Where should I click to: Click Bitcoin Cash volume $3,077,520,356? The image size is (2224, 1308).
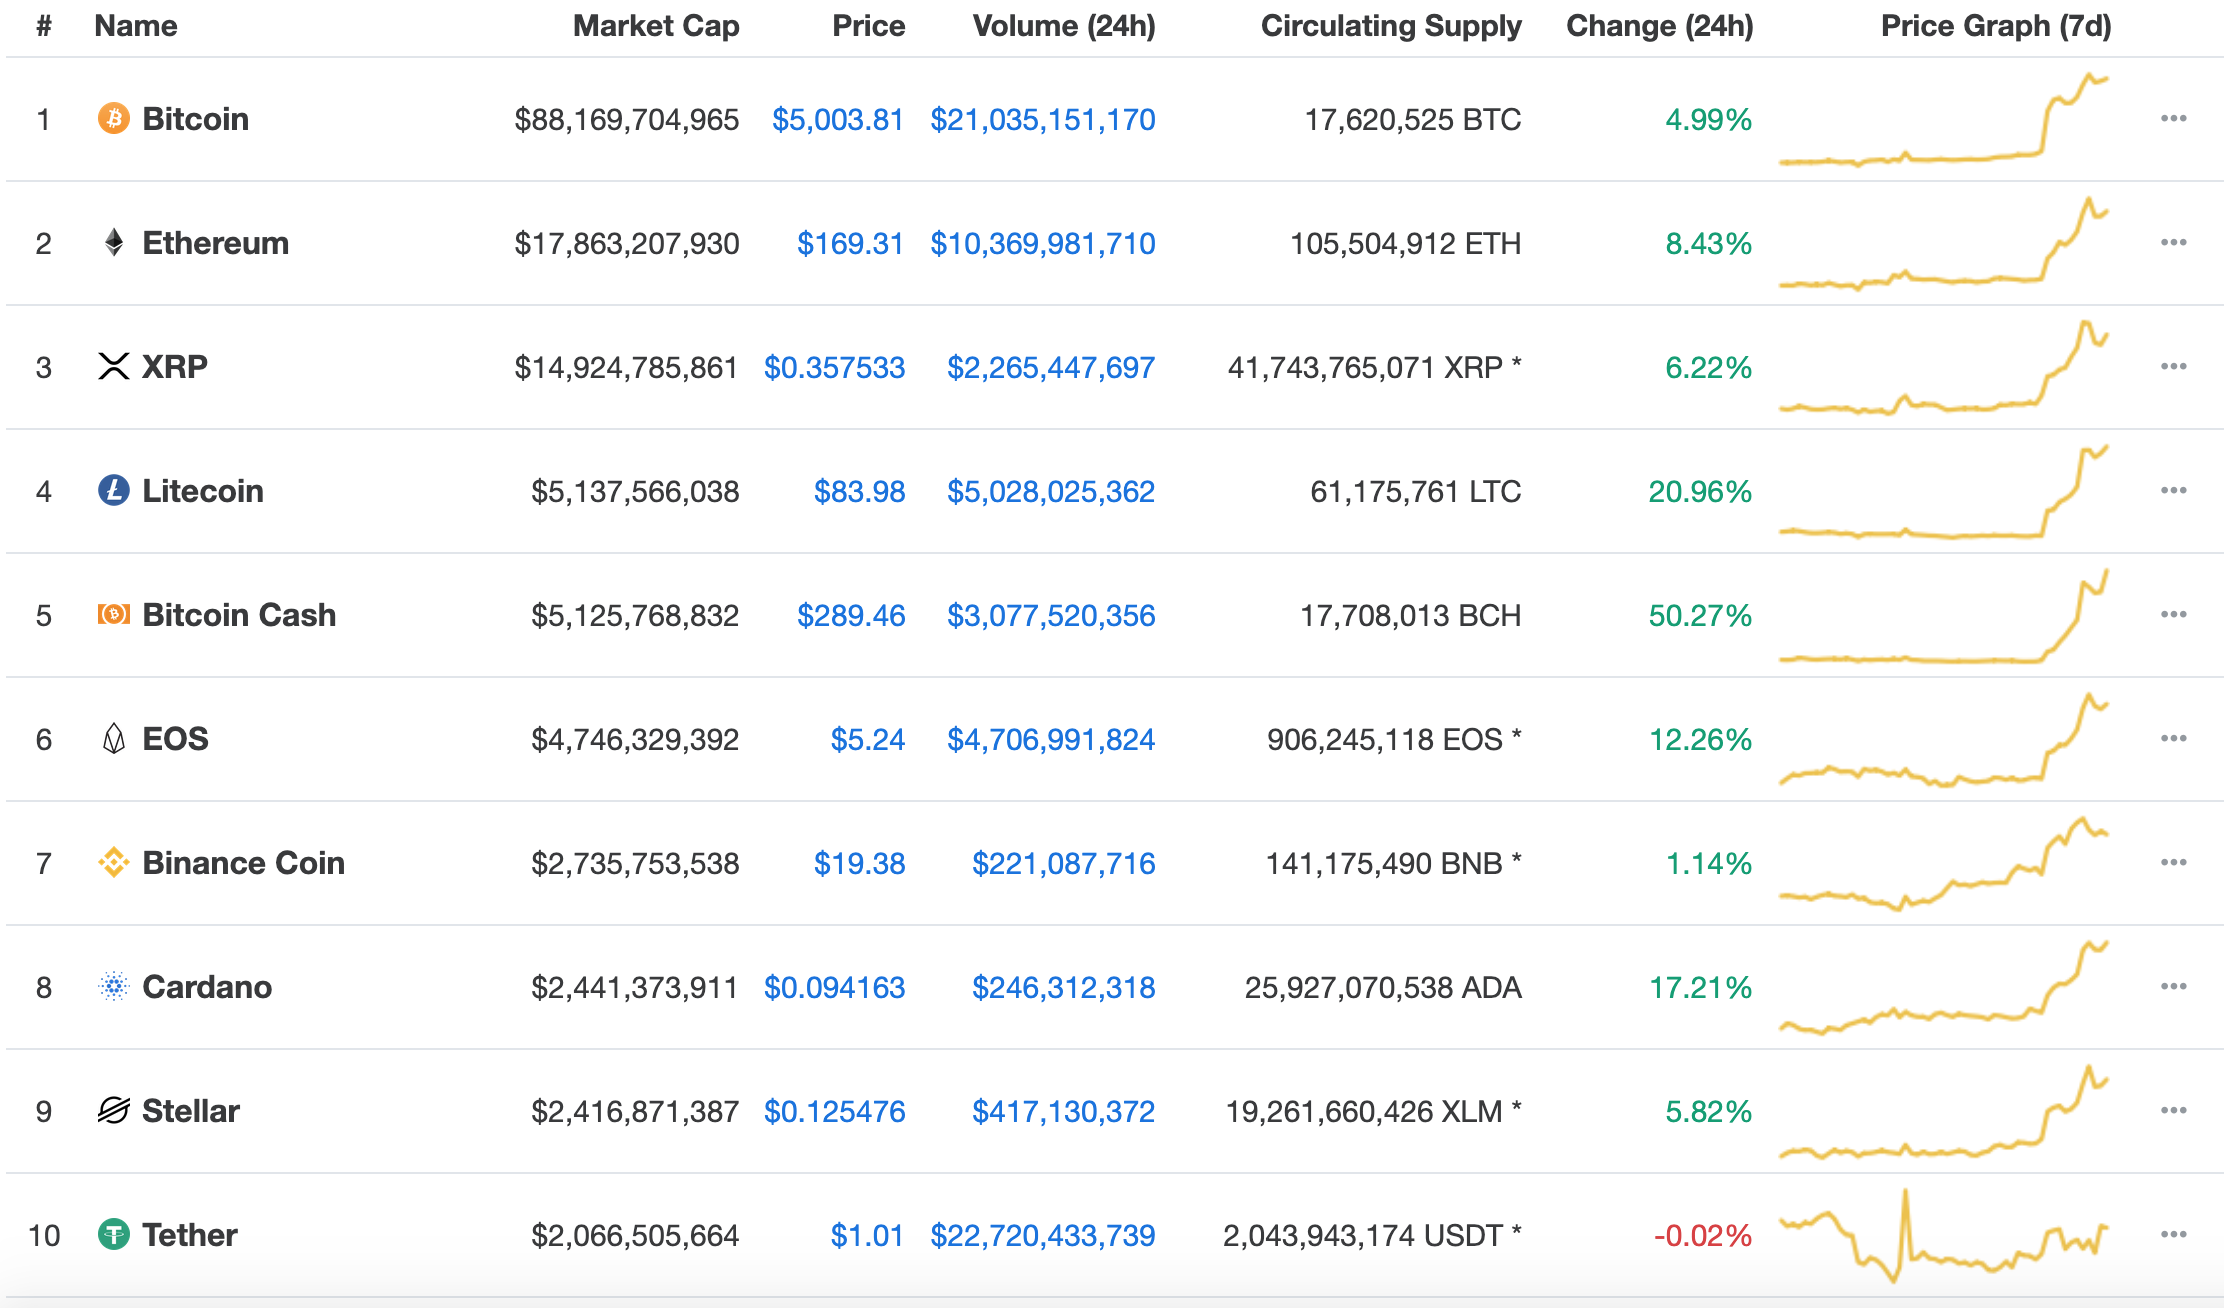point(1051,616)
